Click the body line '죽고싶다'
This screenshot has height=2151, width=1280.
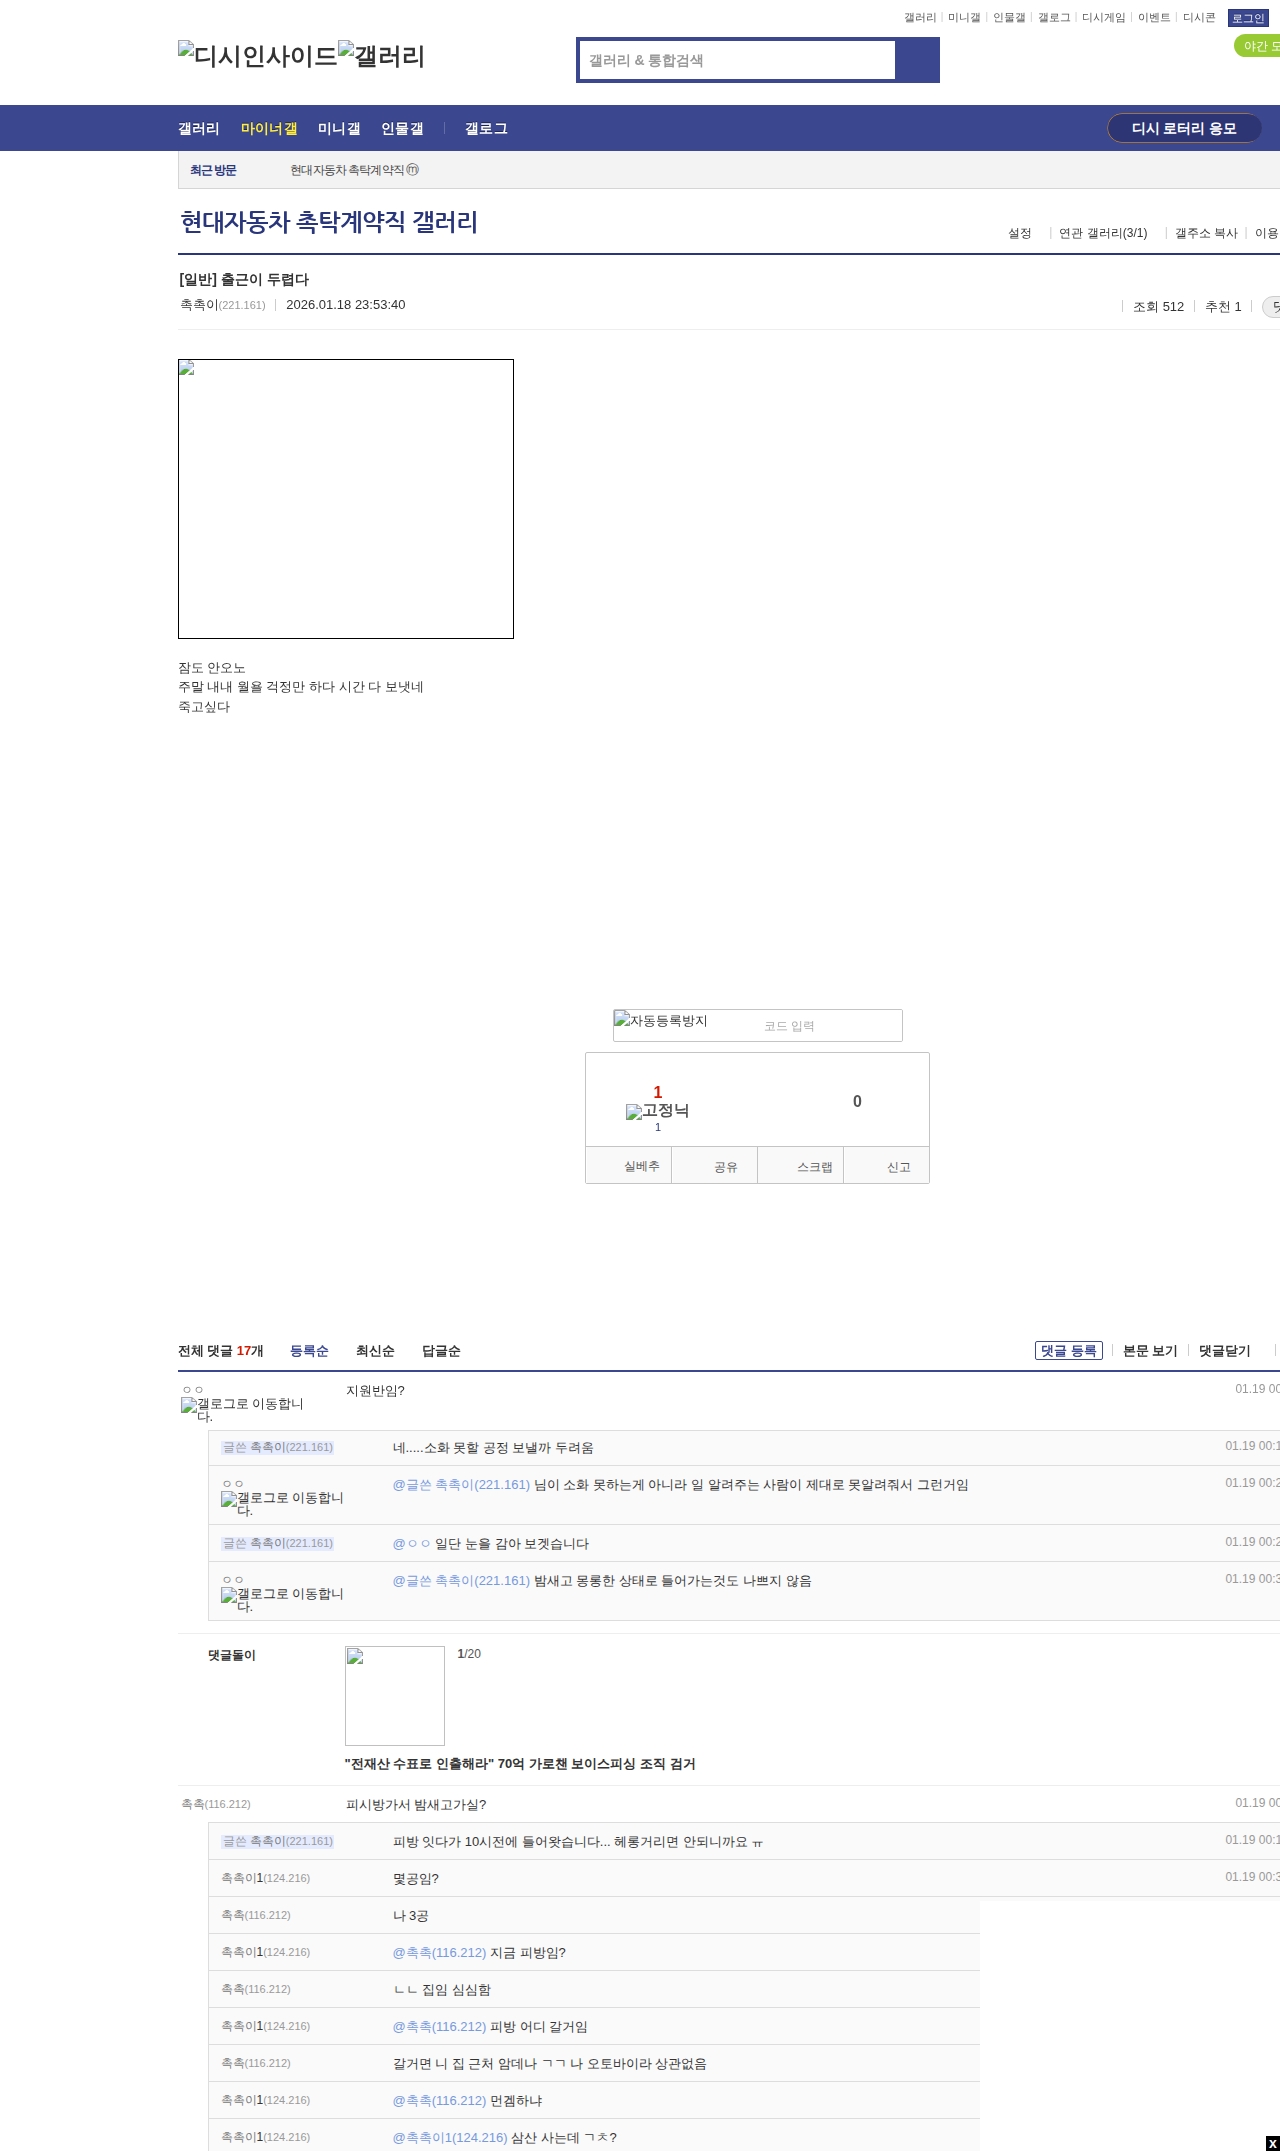[204, 707]
